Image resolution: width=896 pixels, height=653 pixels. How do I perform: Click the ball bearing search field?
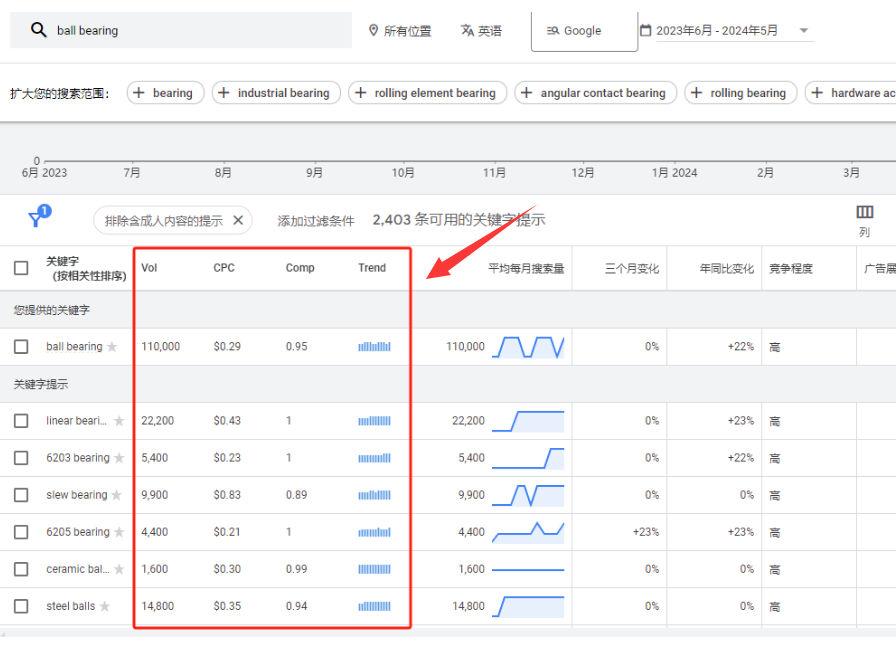pyautogui.click(x=200, y=31)
